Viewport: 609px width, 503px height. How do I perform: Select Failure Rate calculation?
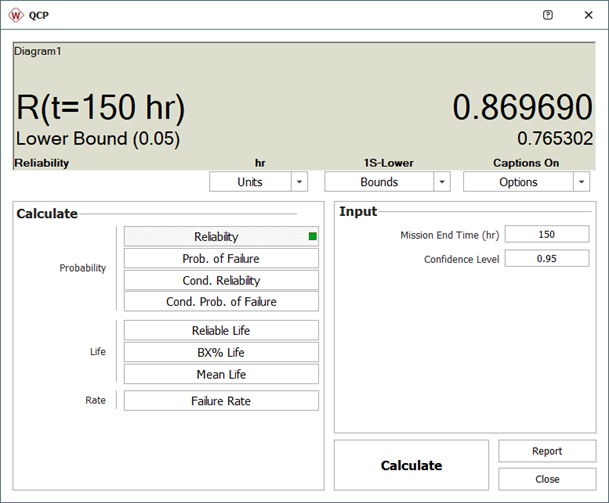pyautogui.click(x=221, y=401)
